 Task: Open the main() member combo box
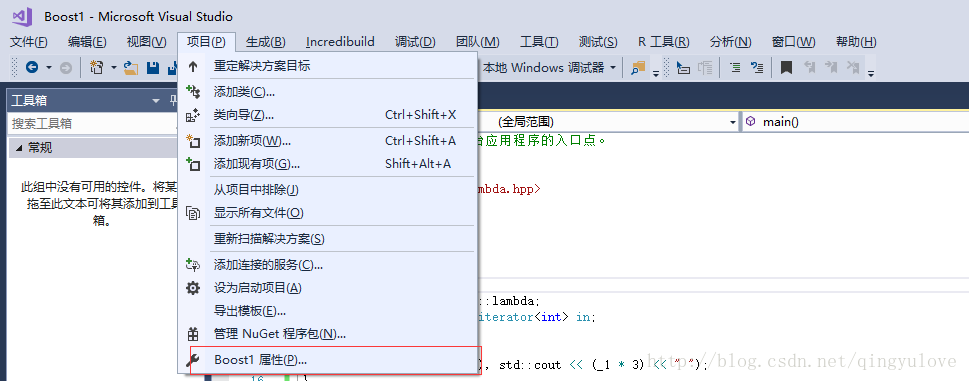pos(855,122)
